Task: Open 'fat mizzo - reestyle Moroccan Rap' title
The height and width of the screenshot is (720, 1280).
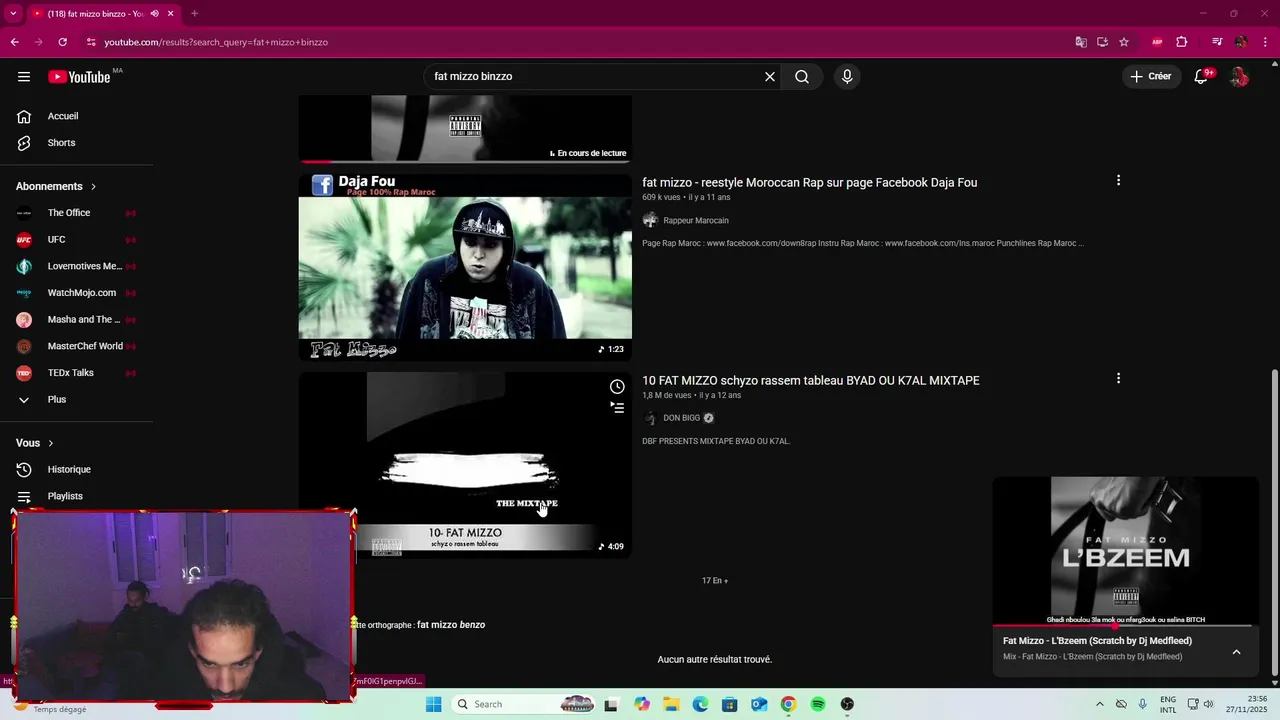Action: [x=809, y=182]
